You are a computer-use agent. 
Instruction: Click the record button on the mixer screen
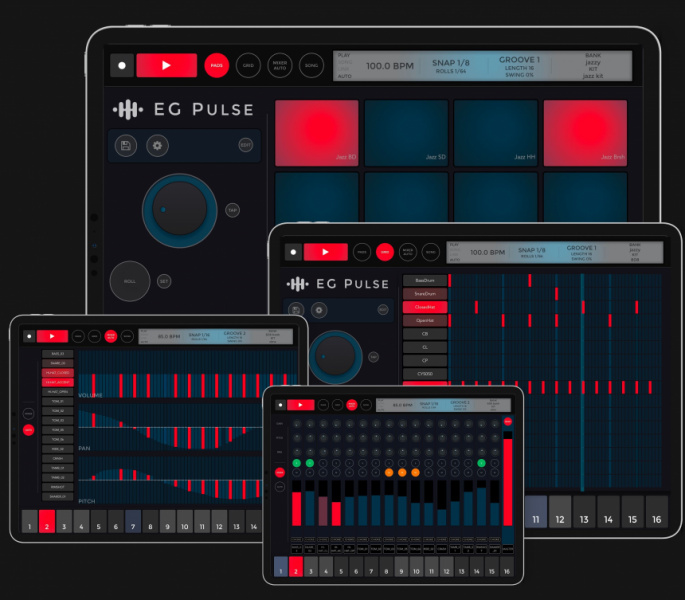click(280, 405)
